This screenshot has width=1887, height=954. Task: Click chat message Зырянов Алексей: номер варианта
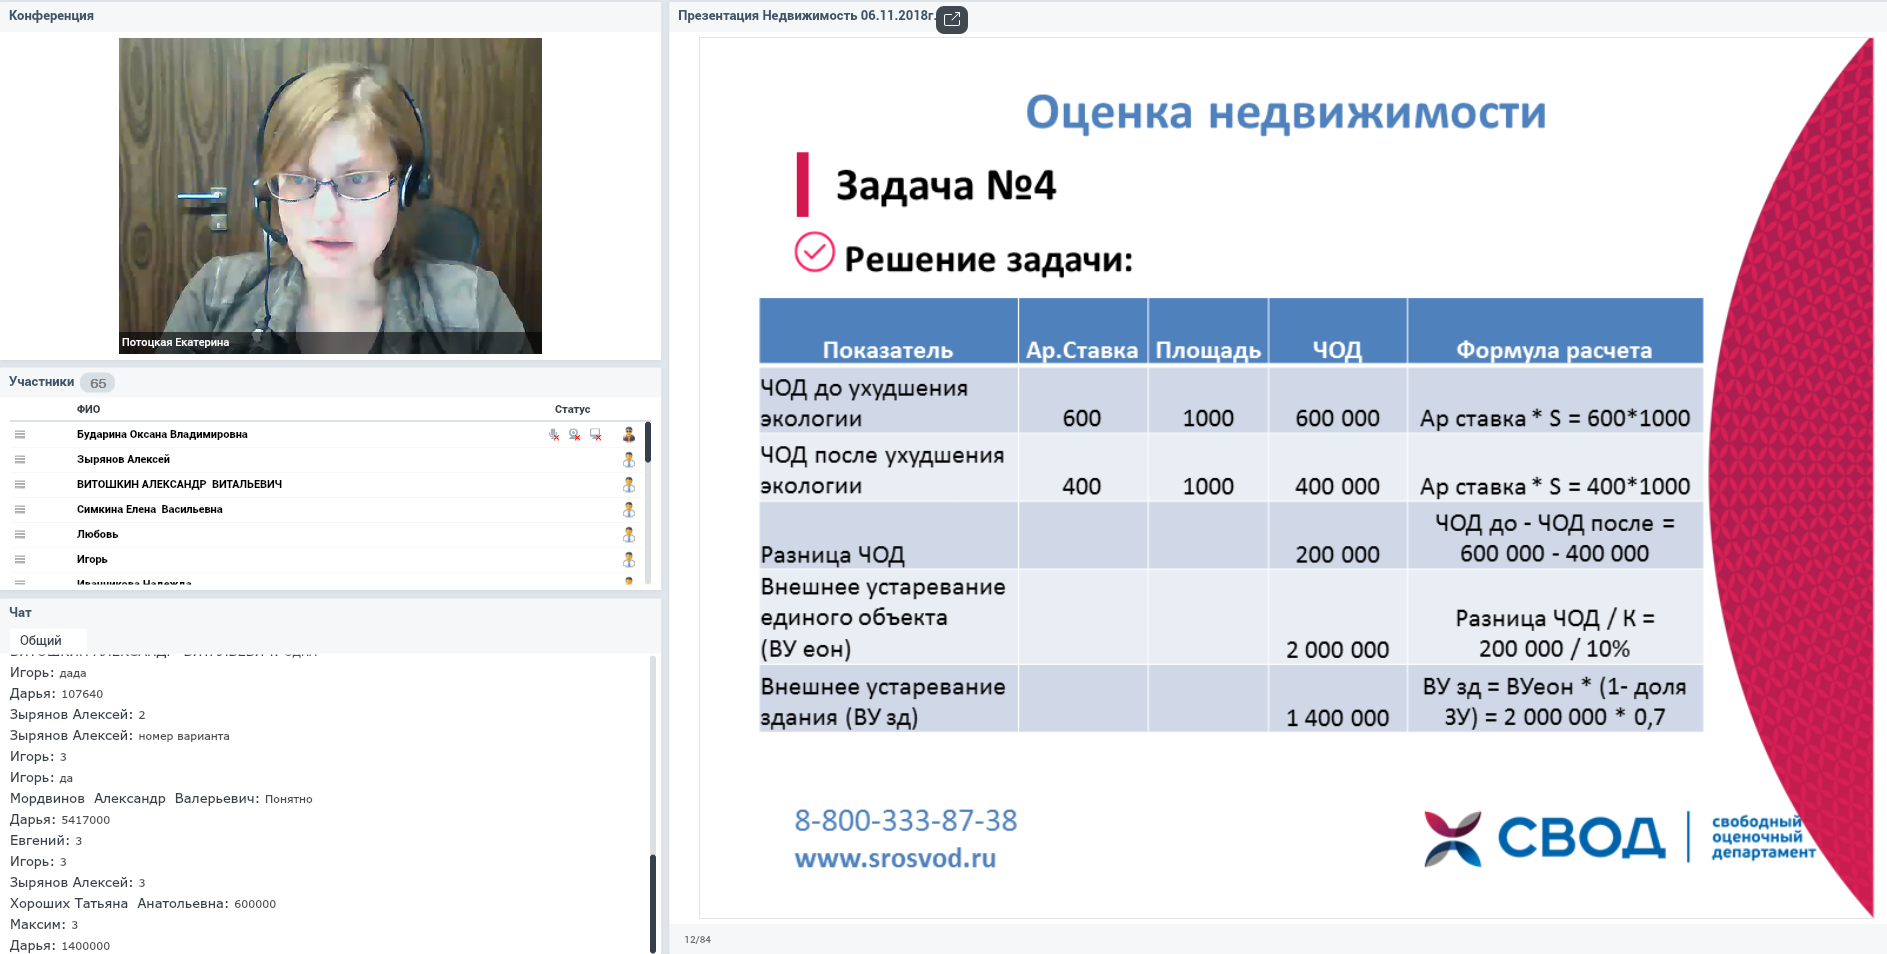point(120,735)
